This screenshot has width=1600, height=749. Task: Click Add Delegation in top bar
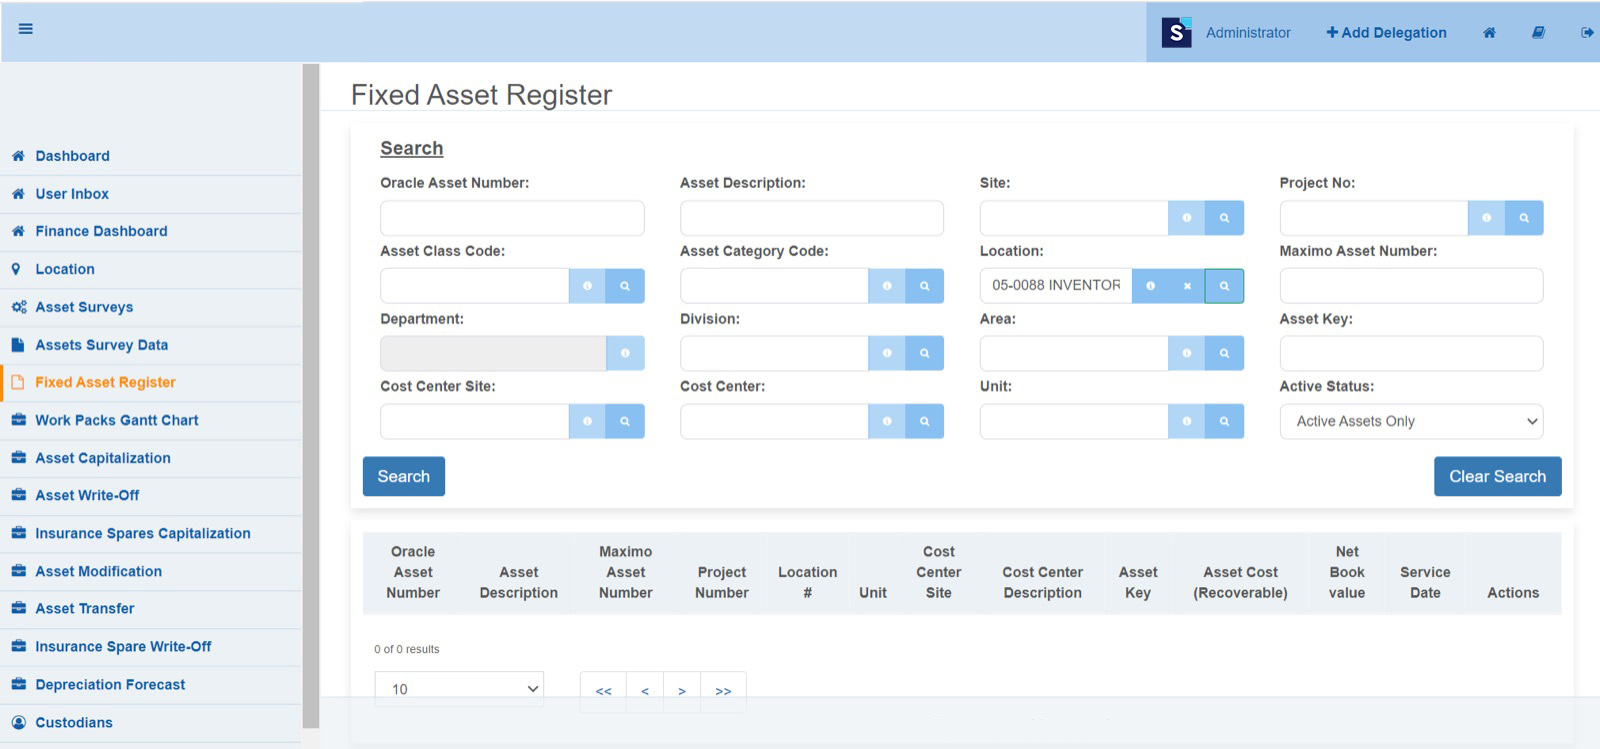pyautogui.click(x=1386, y=33)
